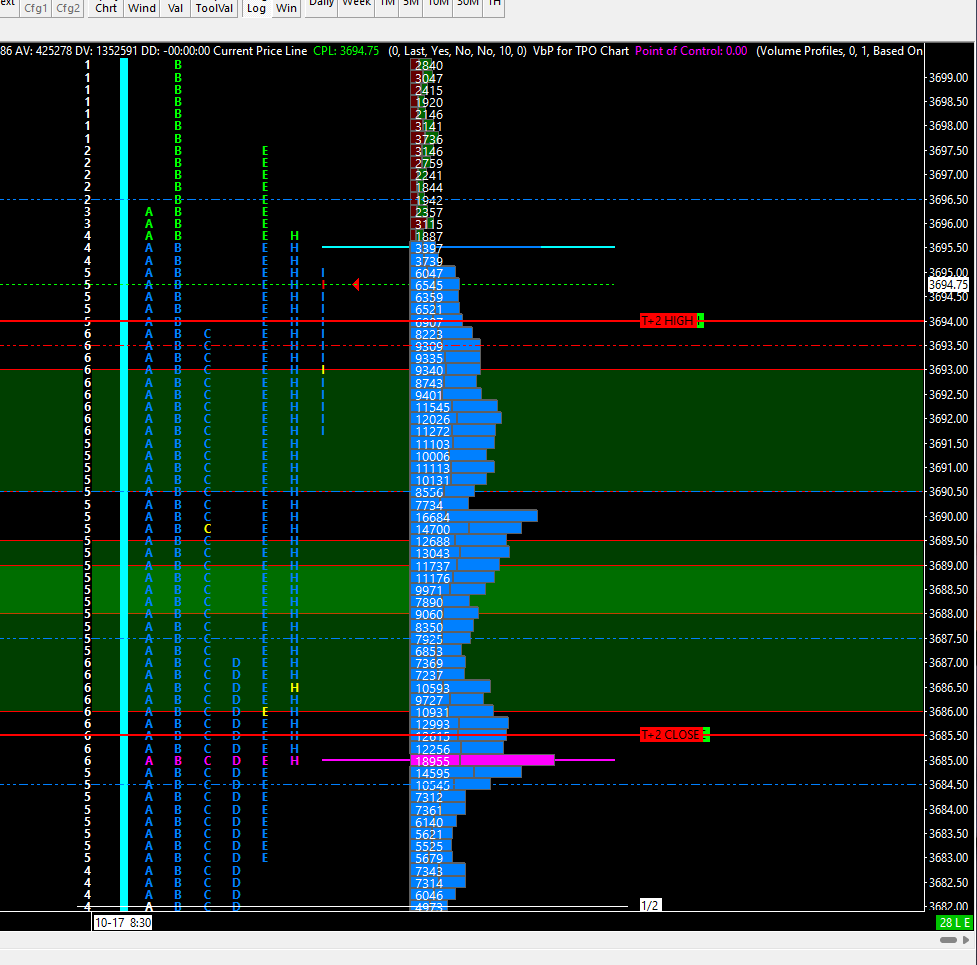Viewport: 977px width, 965px height.
Task: Click the Cfg2 toolbar button
Action: click(68, 8)
